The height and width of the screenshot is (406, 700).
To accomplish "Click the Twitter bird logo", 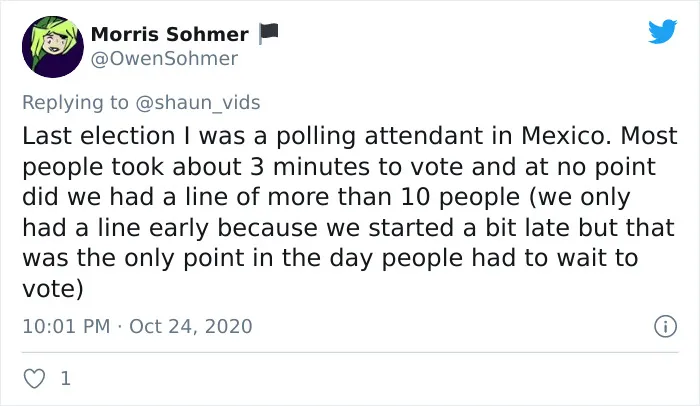I will coord(662,31).
